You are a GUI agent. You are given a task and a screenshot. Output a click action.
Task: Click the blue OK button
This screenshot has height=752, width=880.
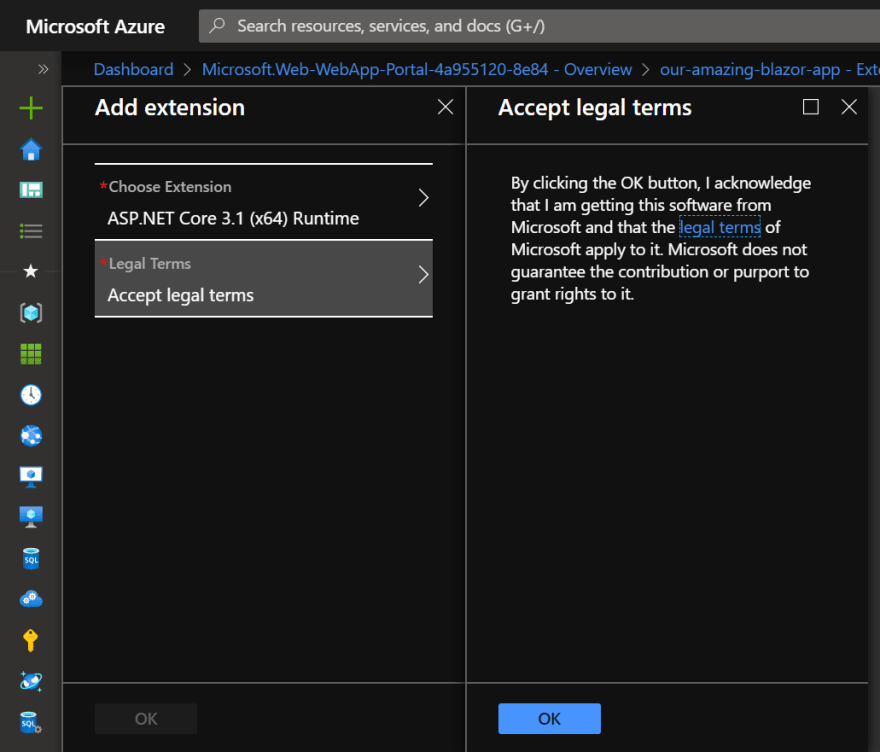point(549,718)
